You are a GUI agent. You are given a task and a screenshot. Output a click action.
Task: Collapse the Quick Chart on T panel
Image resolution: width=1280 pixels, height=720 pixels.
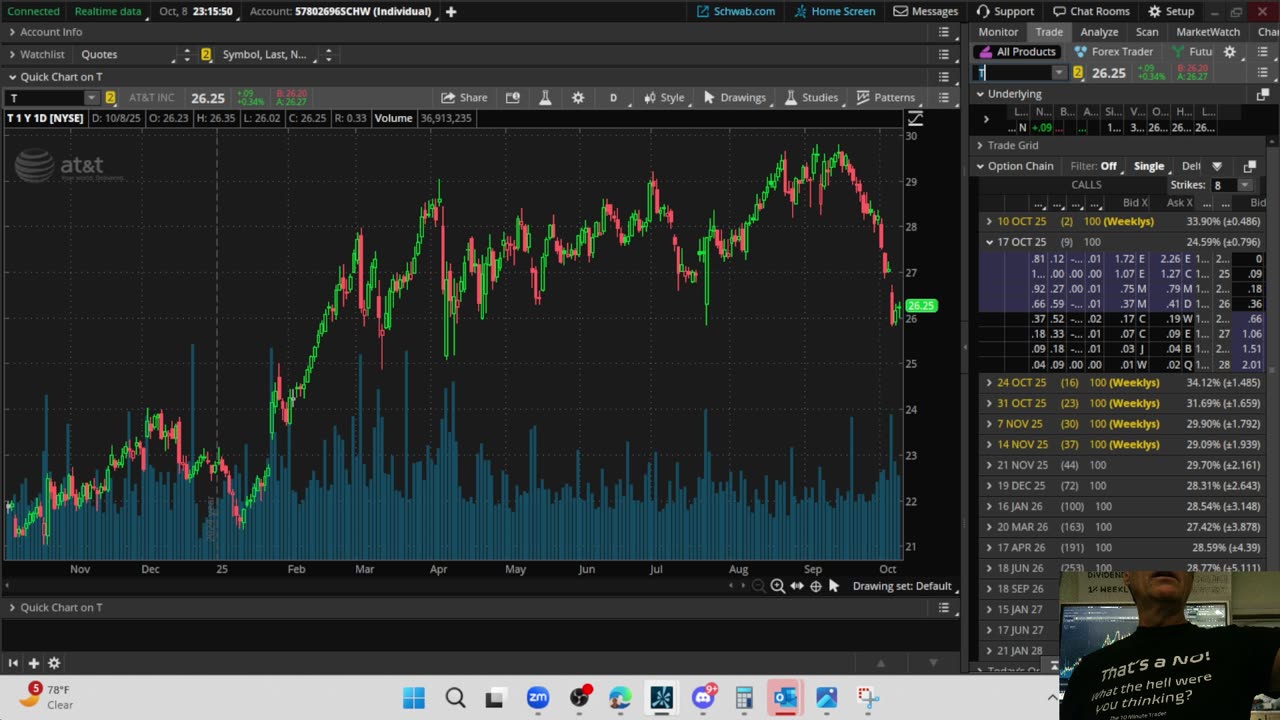[x=12, y=76]
